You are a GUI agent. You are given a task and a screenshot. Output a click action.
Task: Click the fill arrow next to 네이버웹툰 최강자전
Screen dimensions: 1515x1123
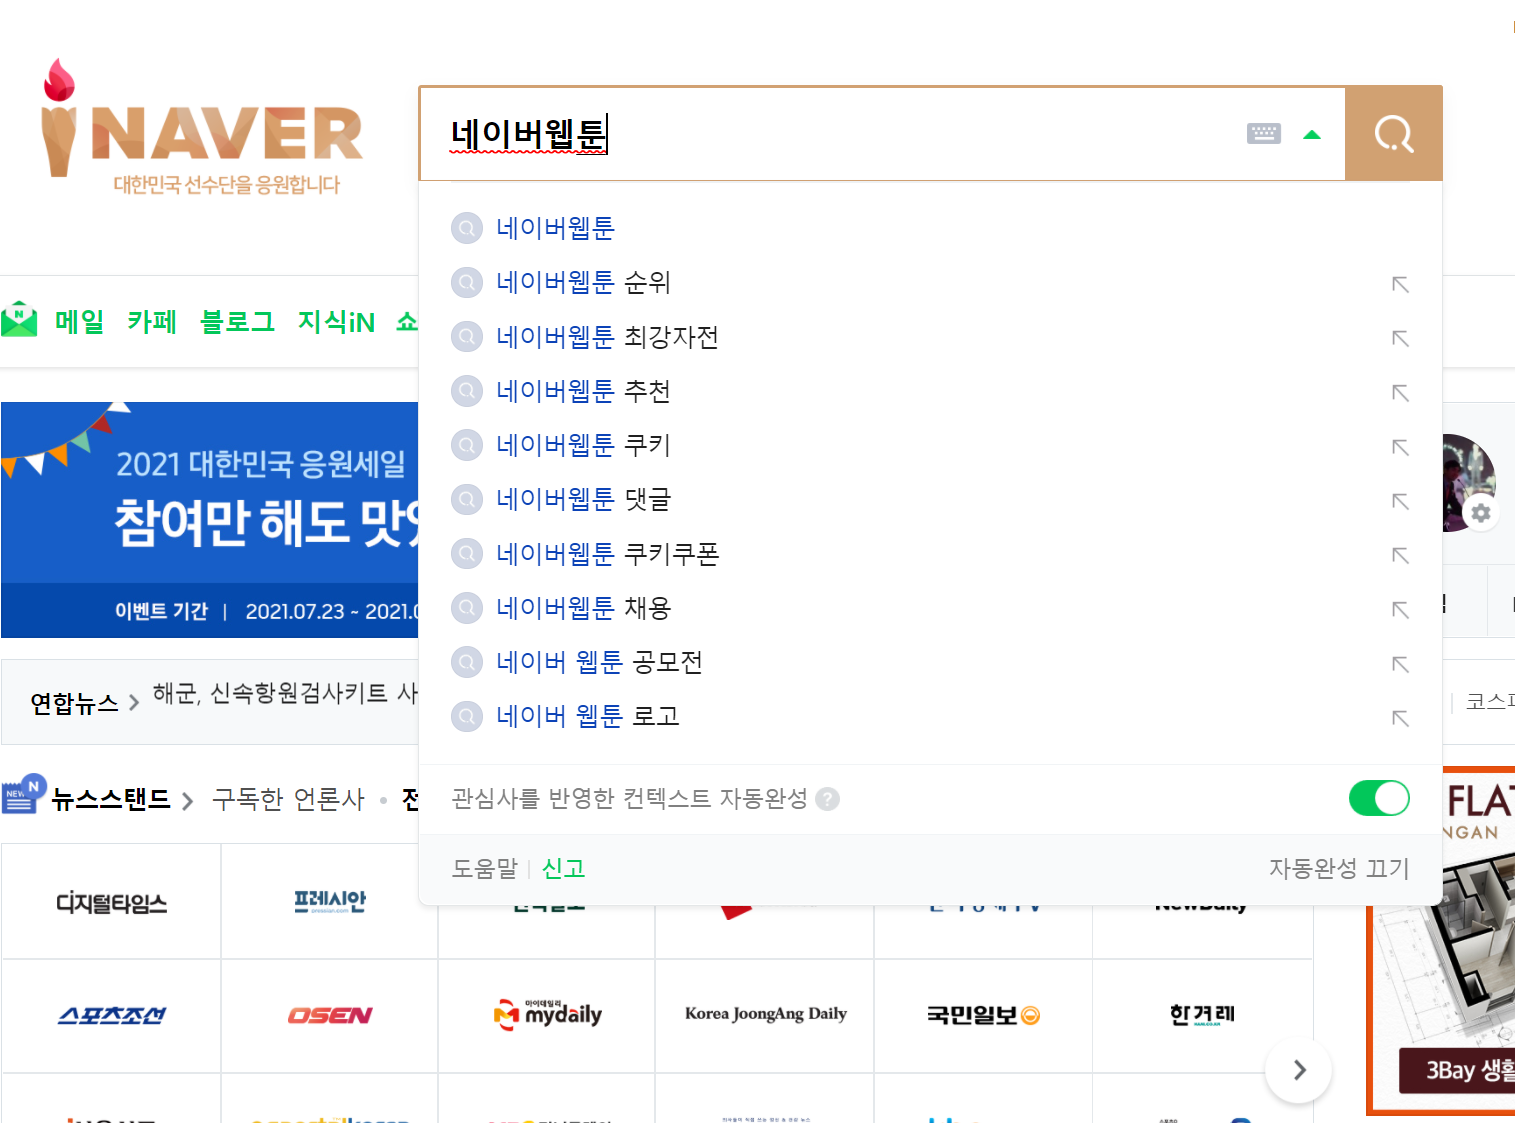[x=1400, y=339]
